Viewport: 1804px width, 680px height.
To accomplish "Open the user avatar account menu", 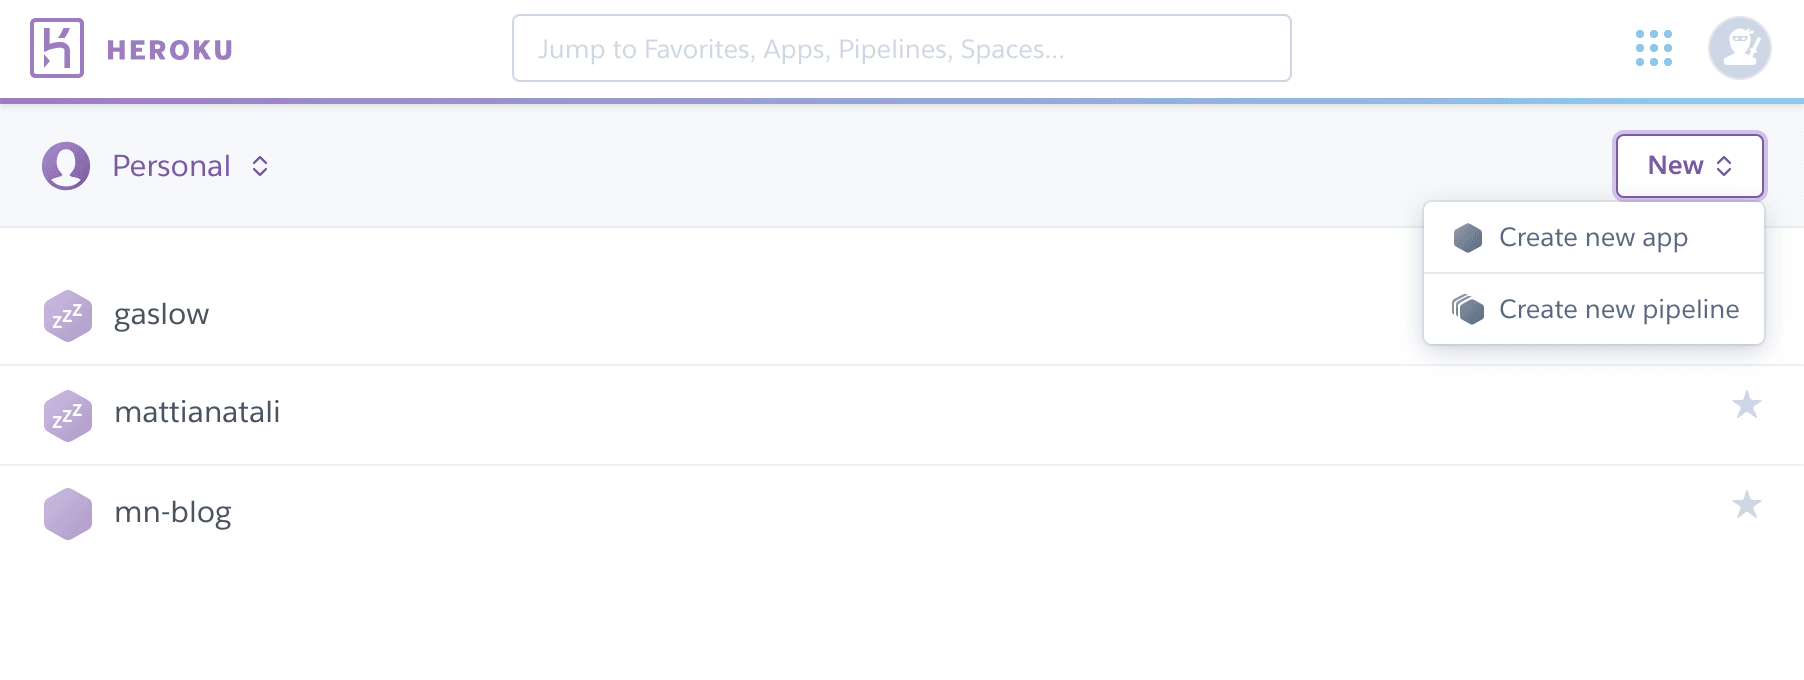I will click(1739, 48).
